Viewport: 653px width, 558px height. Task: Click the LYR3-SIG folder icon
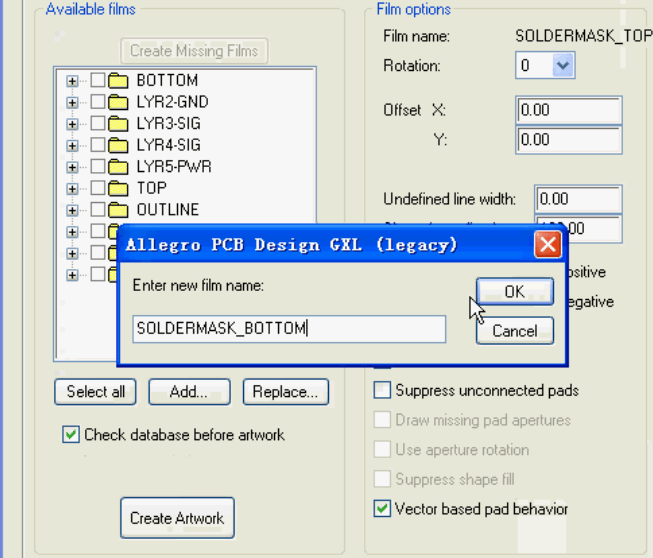(x=118, y=124)
